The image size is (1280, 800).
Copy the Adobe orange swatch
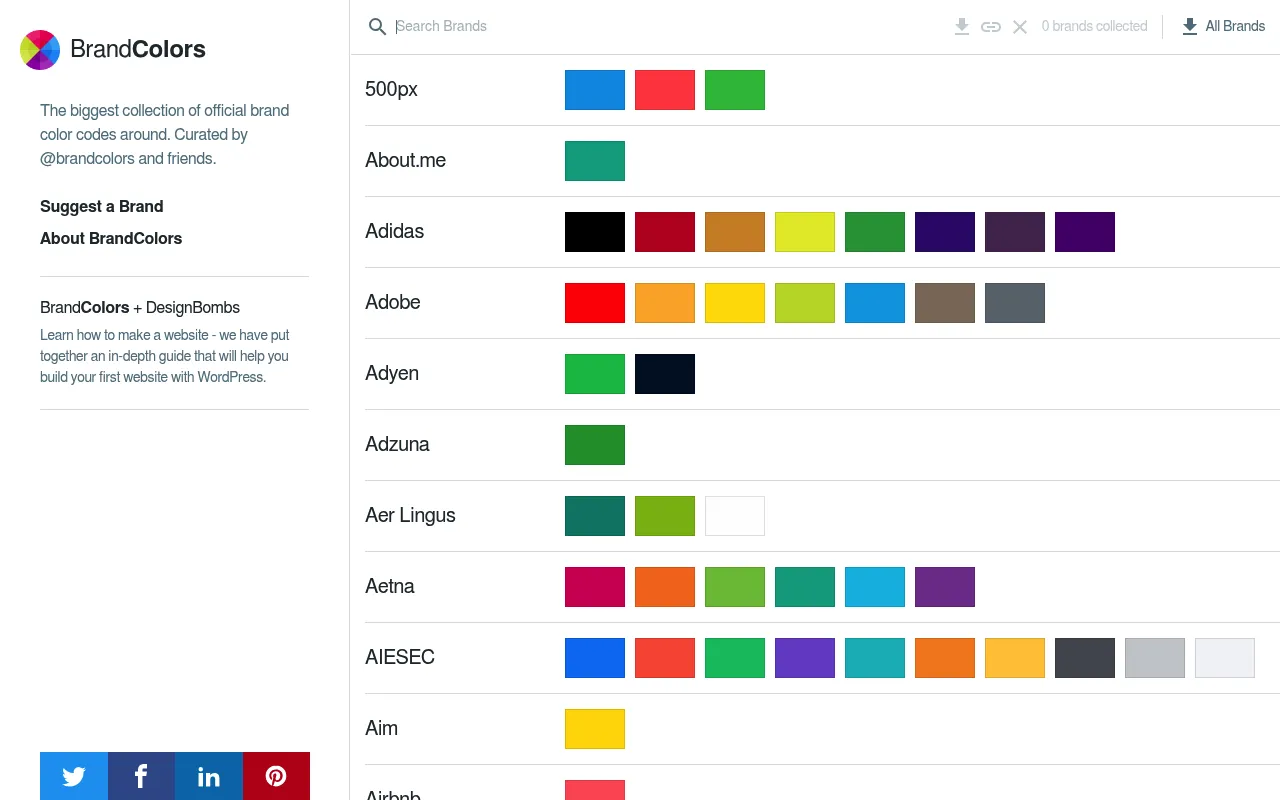click(x=665, y=303)
